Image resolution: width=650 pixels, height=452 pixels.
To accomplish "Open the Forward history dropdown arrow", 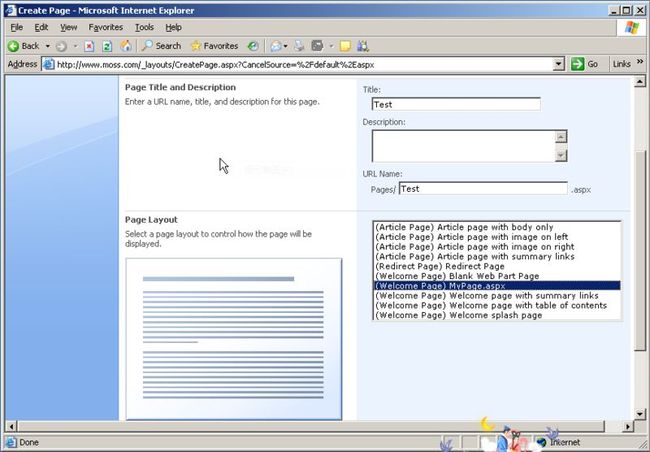I will tap(75, 46).
